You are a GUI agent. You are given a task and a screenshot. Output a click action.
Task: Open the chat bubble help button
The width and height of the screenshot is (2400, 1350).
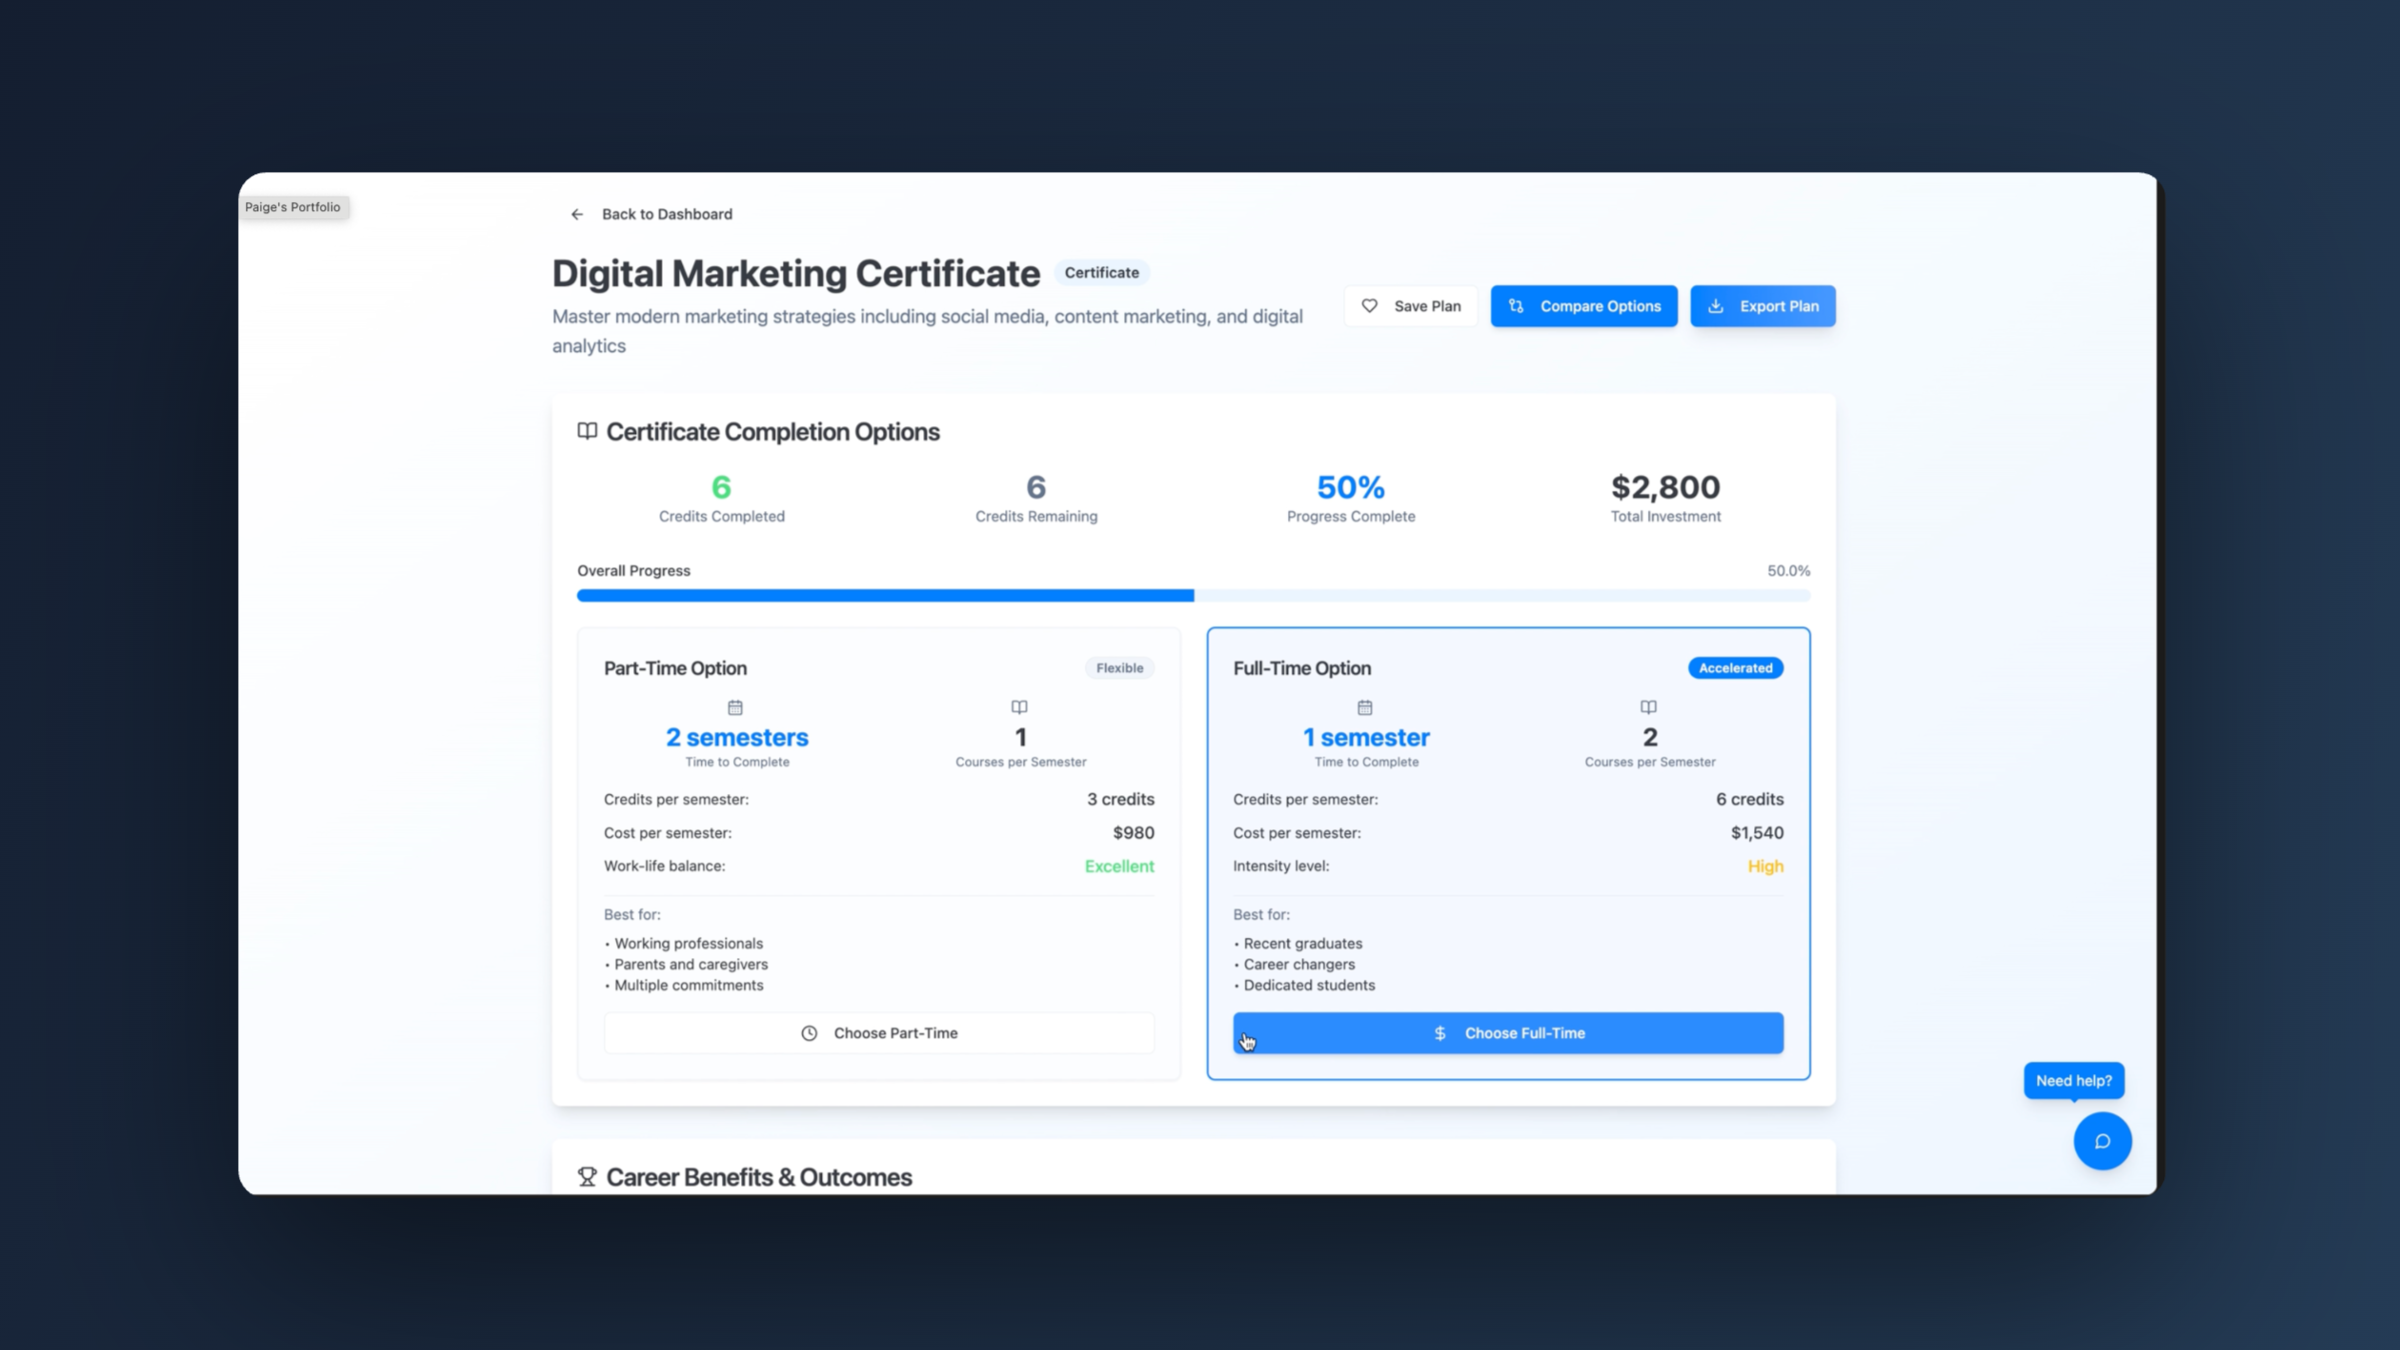coord(2102,1141)
